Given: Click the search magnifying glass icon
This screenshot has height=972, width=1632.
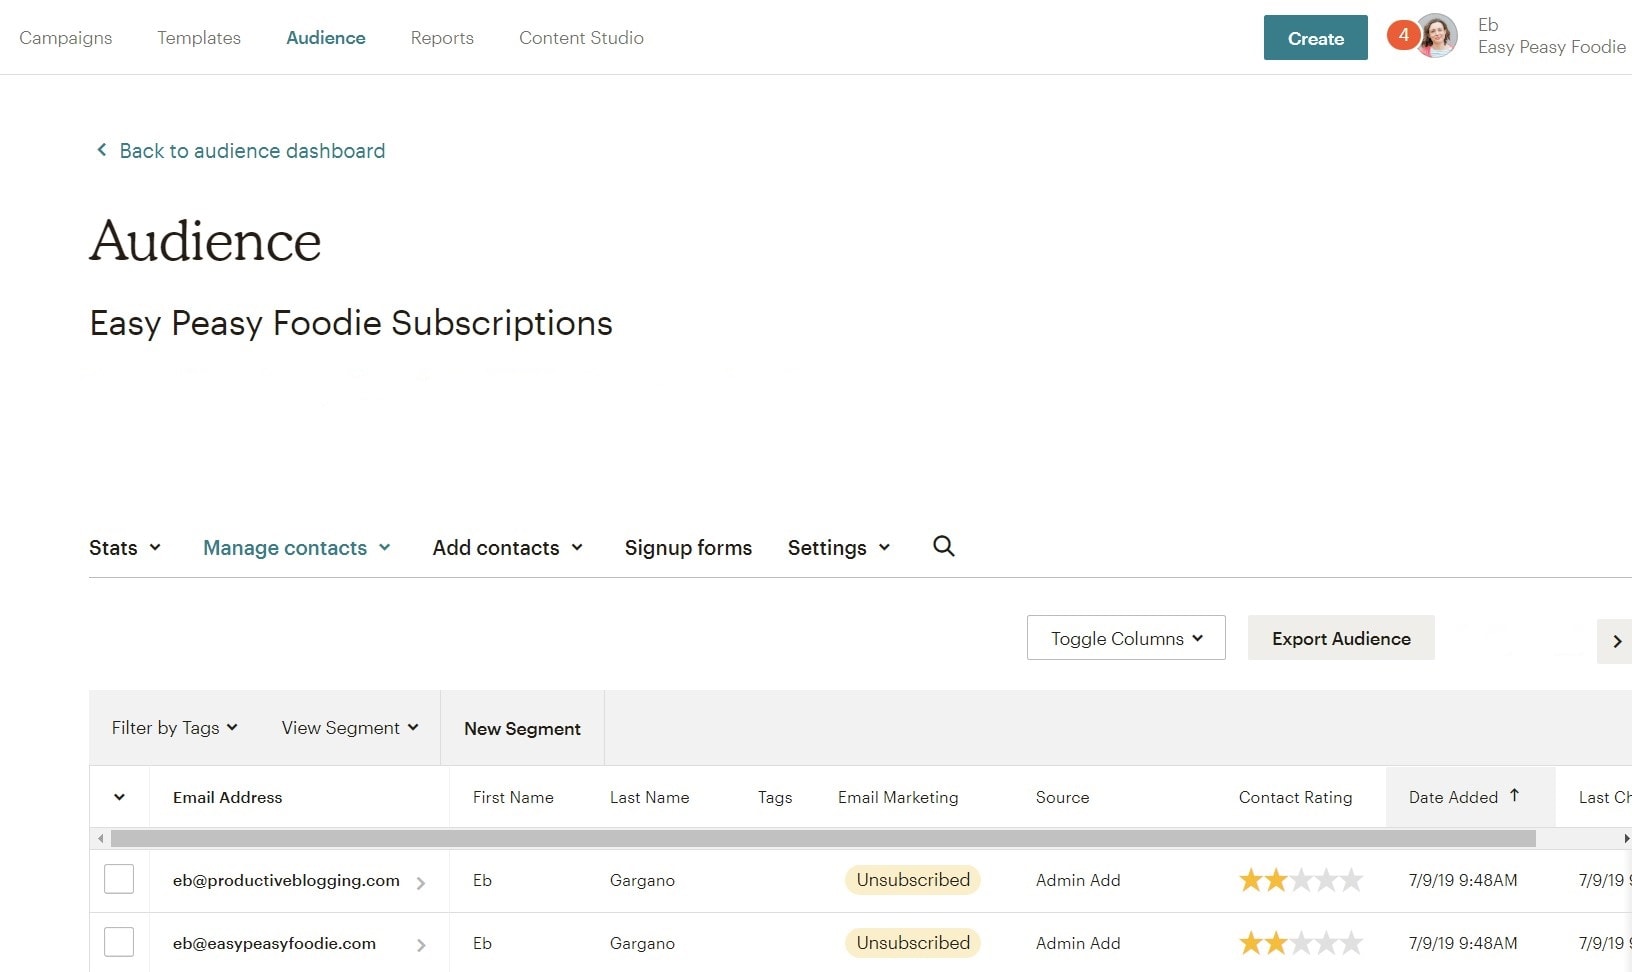Looking at the screenshot, I should pyautogui.click(x=943, y=546).
